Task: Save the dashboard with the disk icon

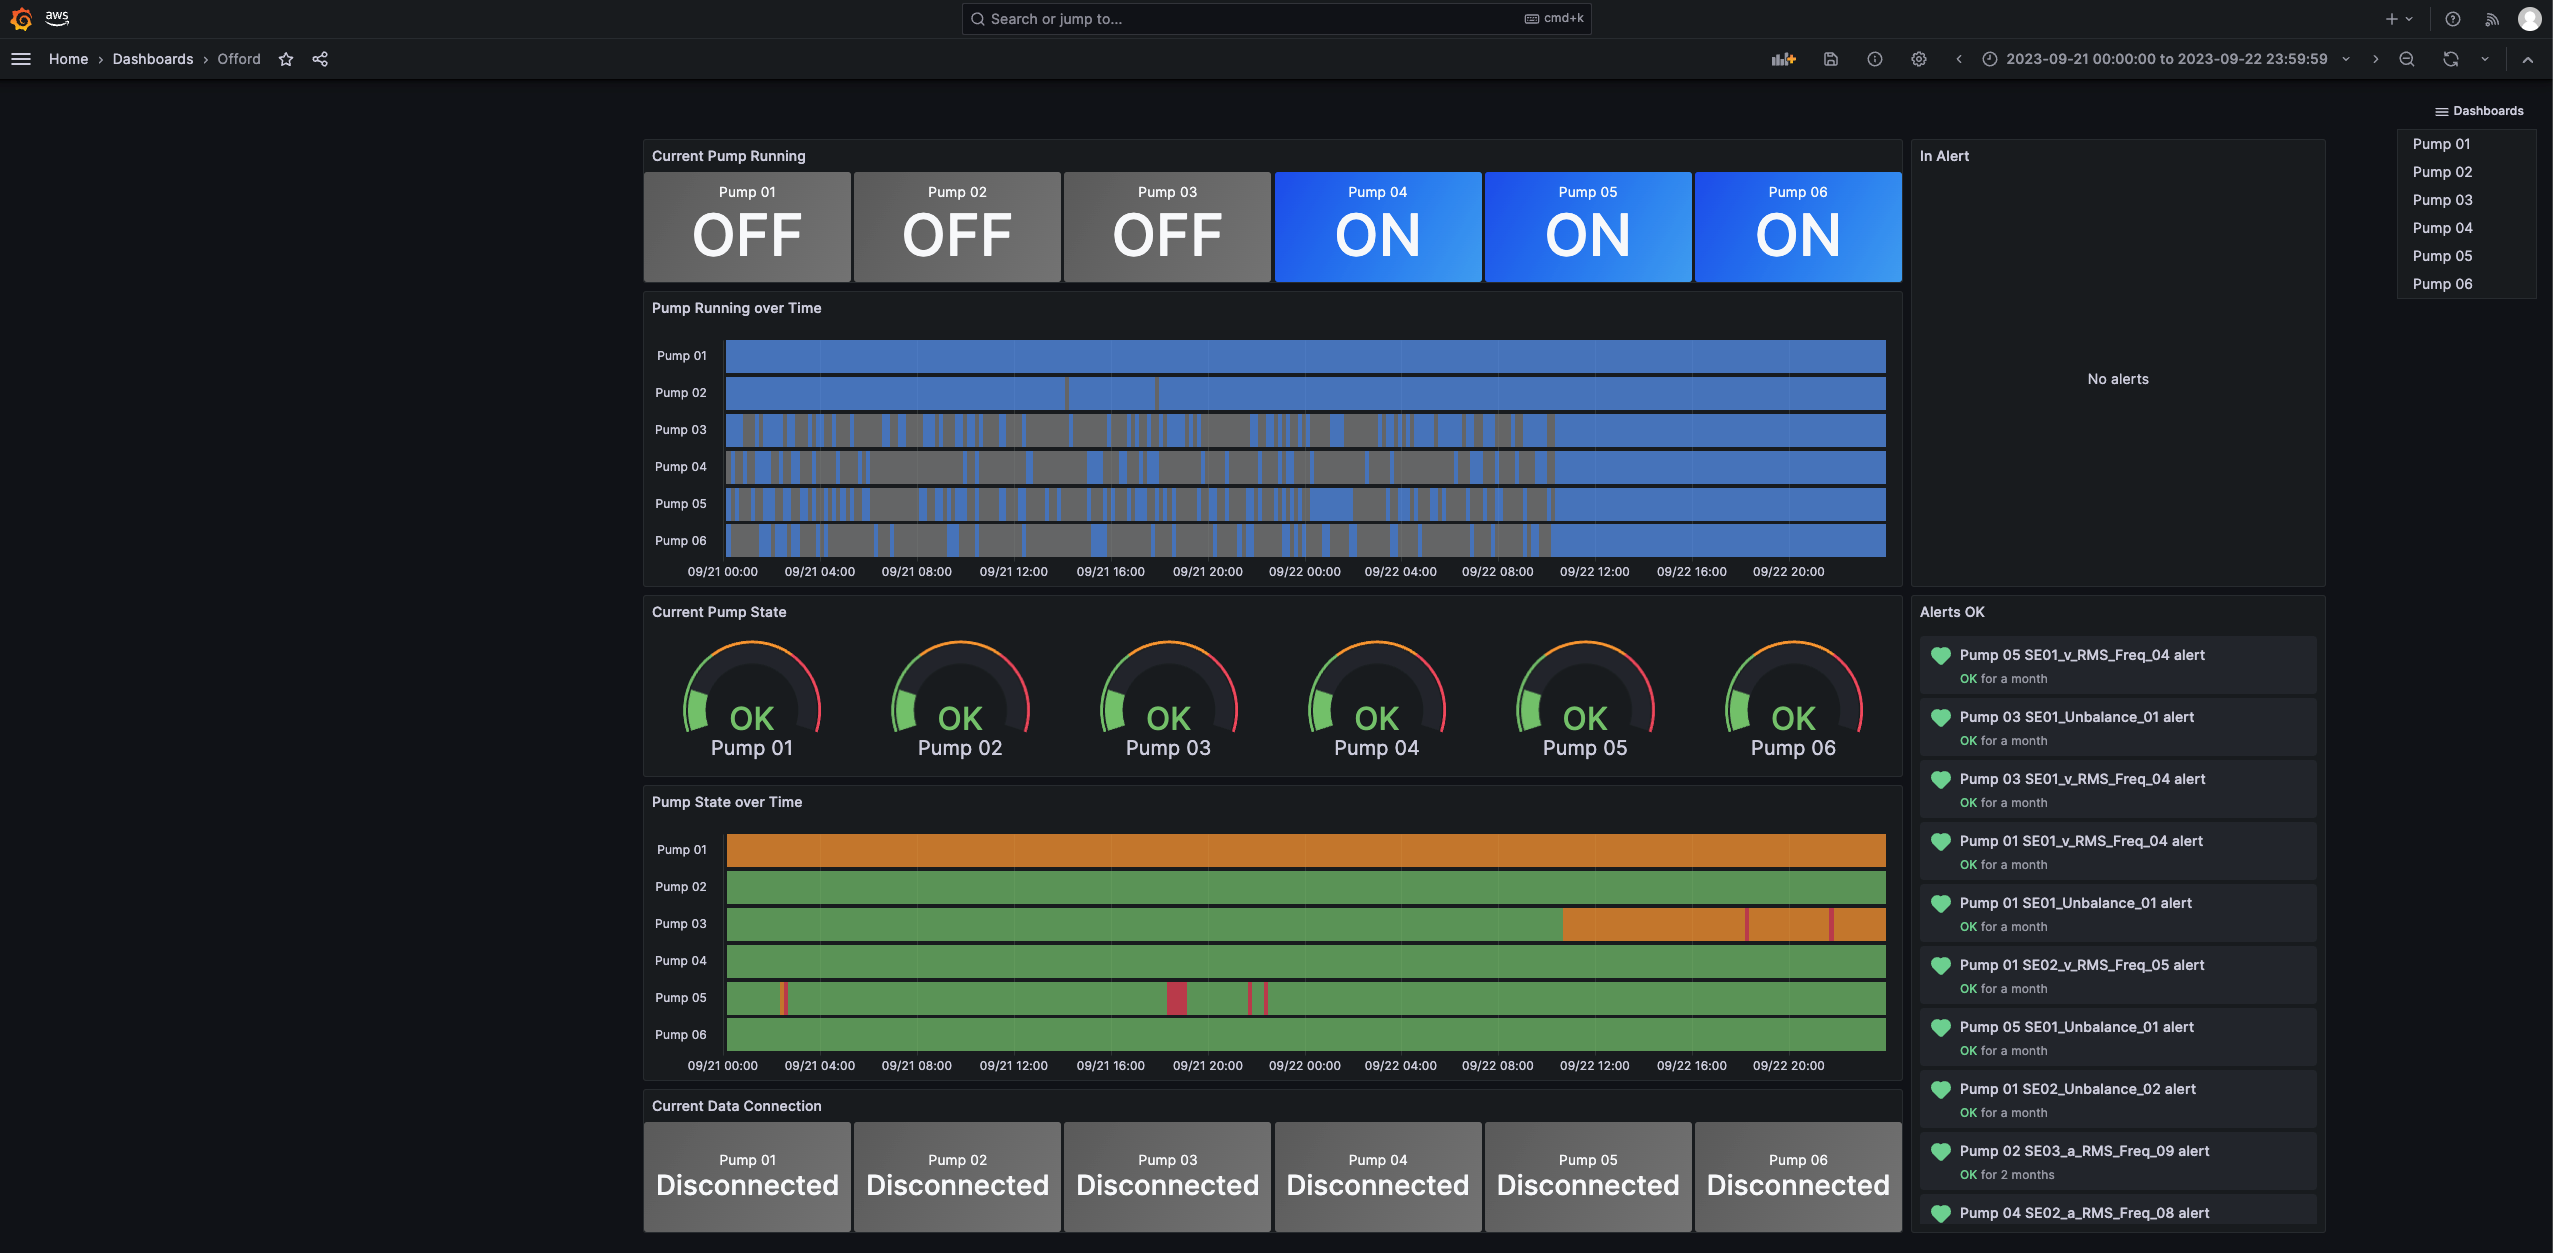Action: click(x=1830, y=59)
